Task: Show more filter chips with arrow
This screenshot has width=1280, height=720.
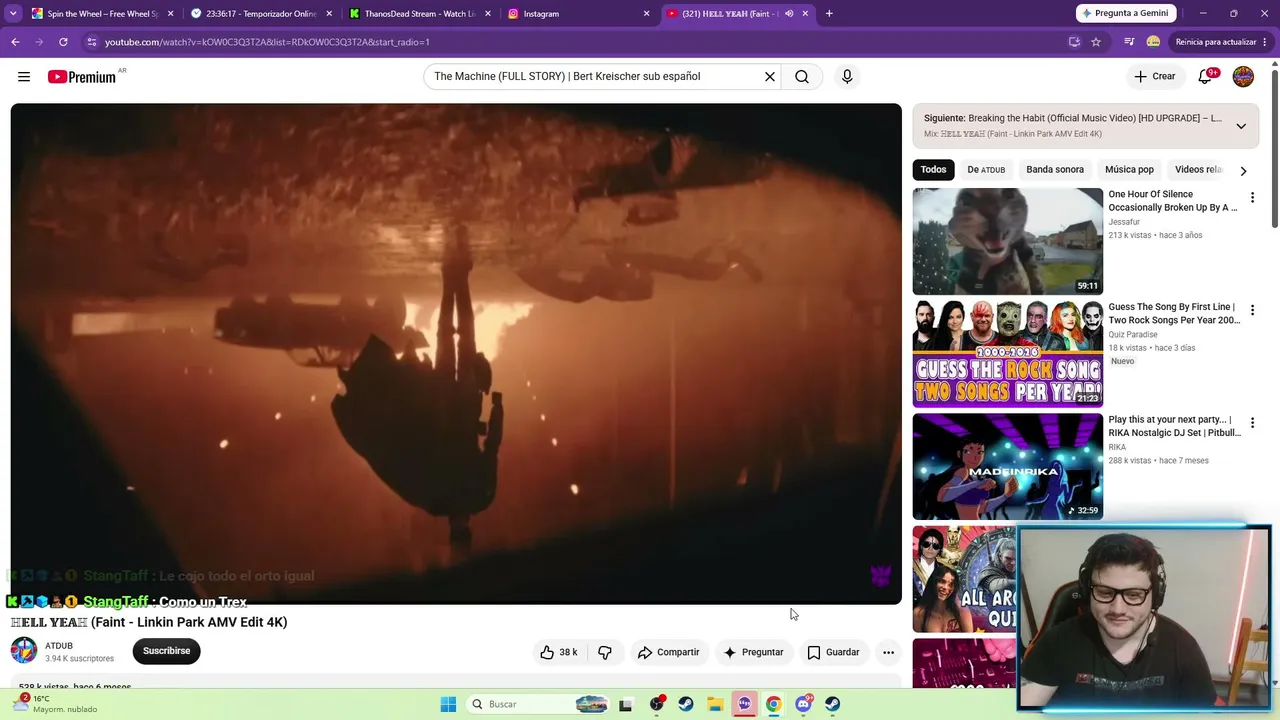Action: [x=1243, y=171]
